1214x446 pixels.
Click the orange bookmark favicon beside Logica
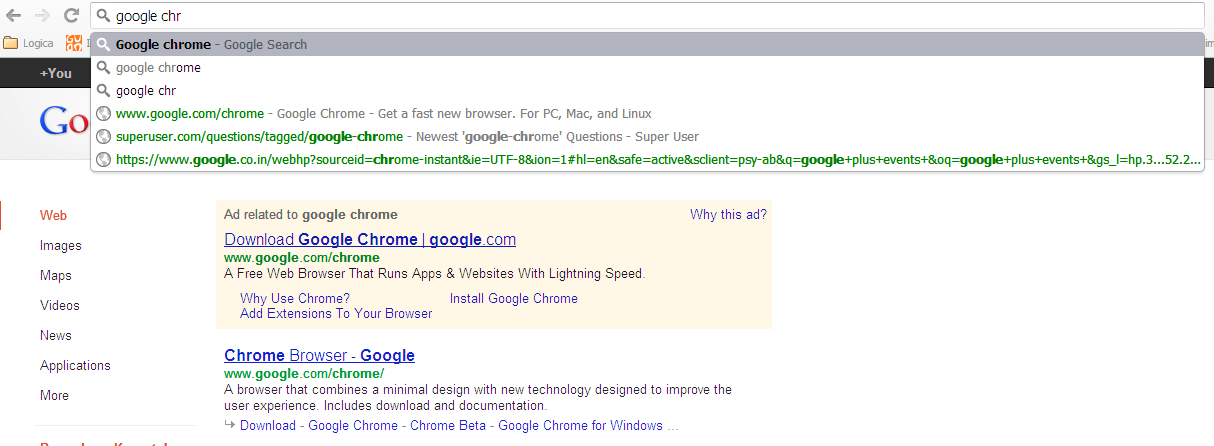pos(73,43)
